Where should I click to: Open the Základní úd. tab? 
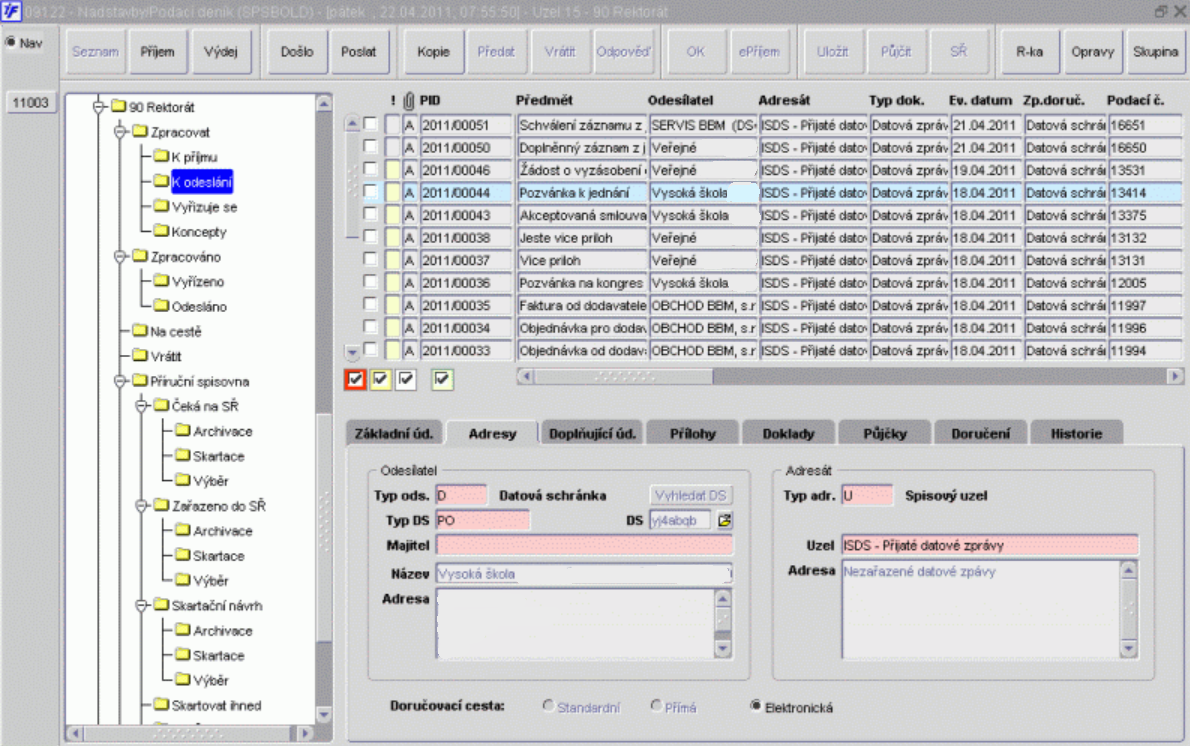coord(394,433)
